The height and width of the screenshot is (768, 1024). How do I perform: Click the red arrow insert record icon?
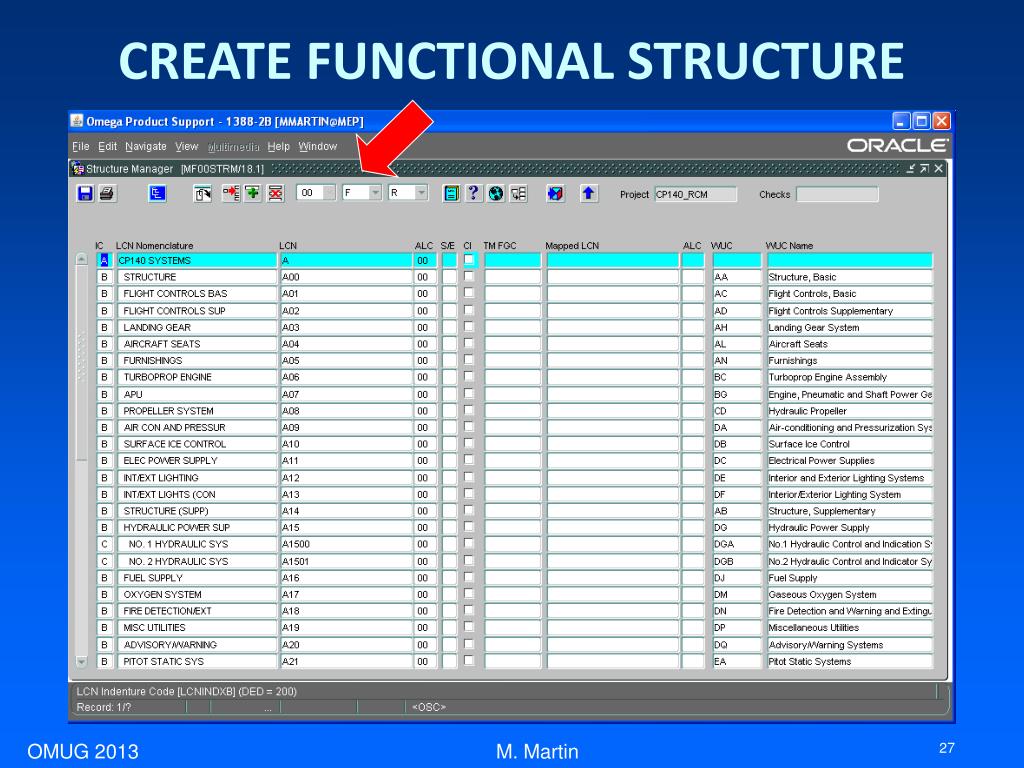[231, 193]
